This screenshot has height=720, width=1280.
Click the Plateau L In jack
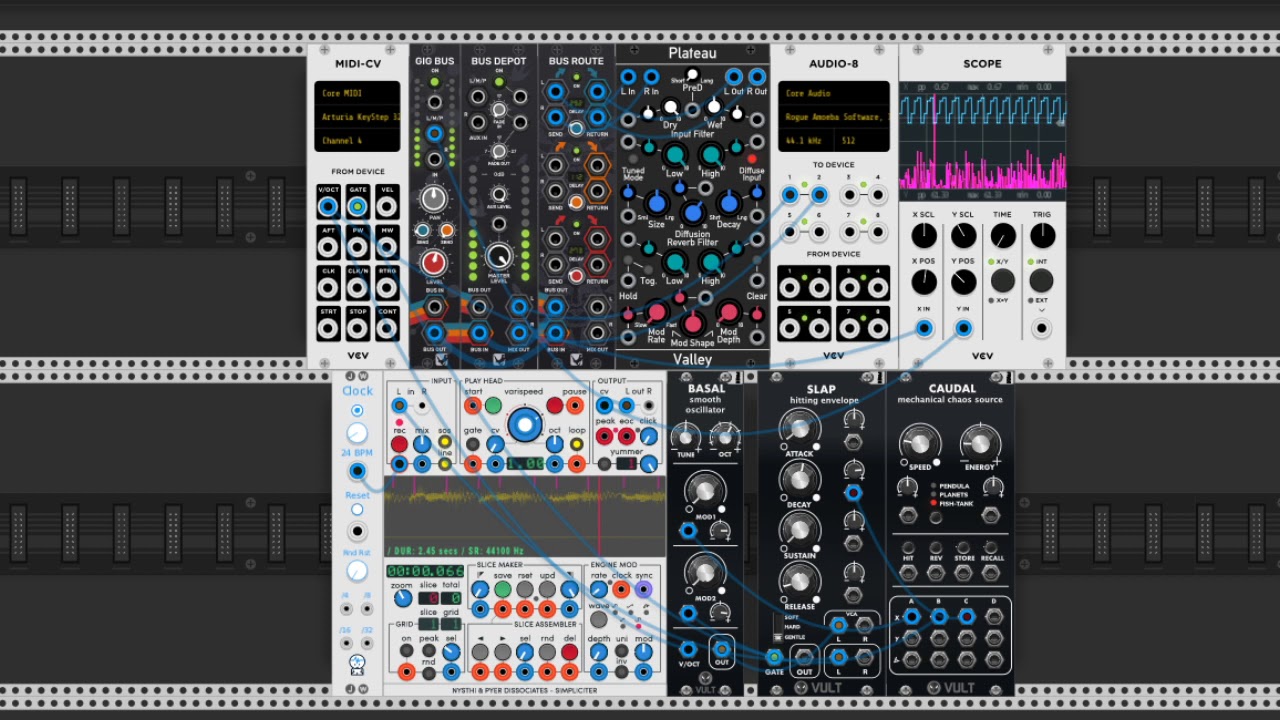click(x=628, y=77)
